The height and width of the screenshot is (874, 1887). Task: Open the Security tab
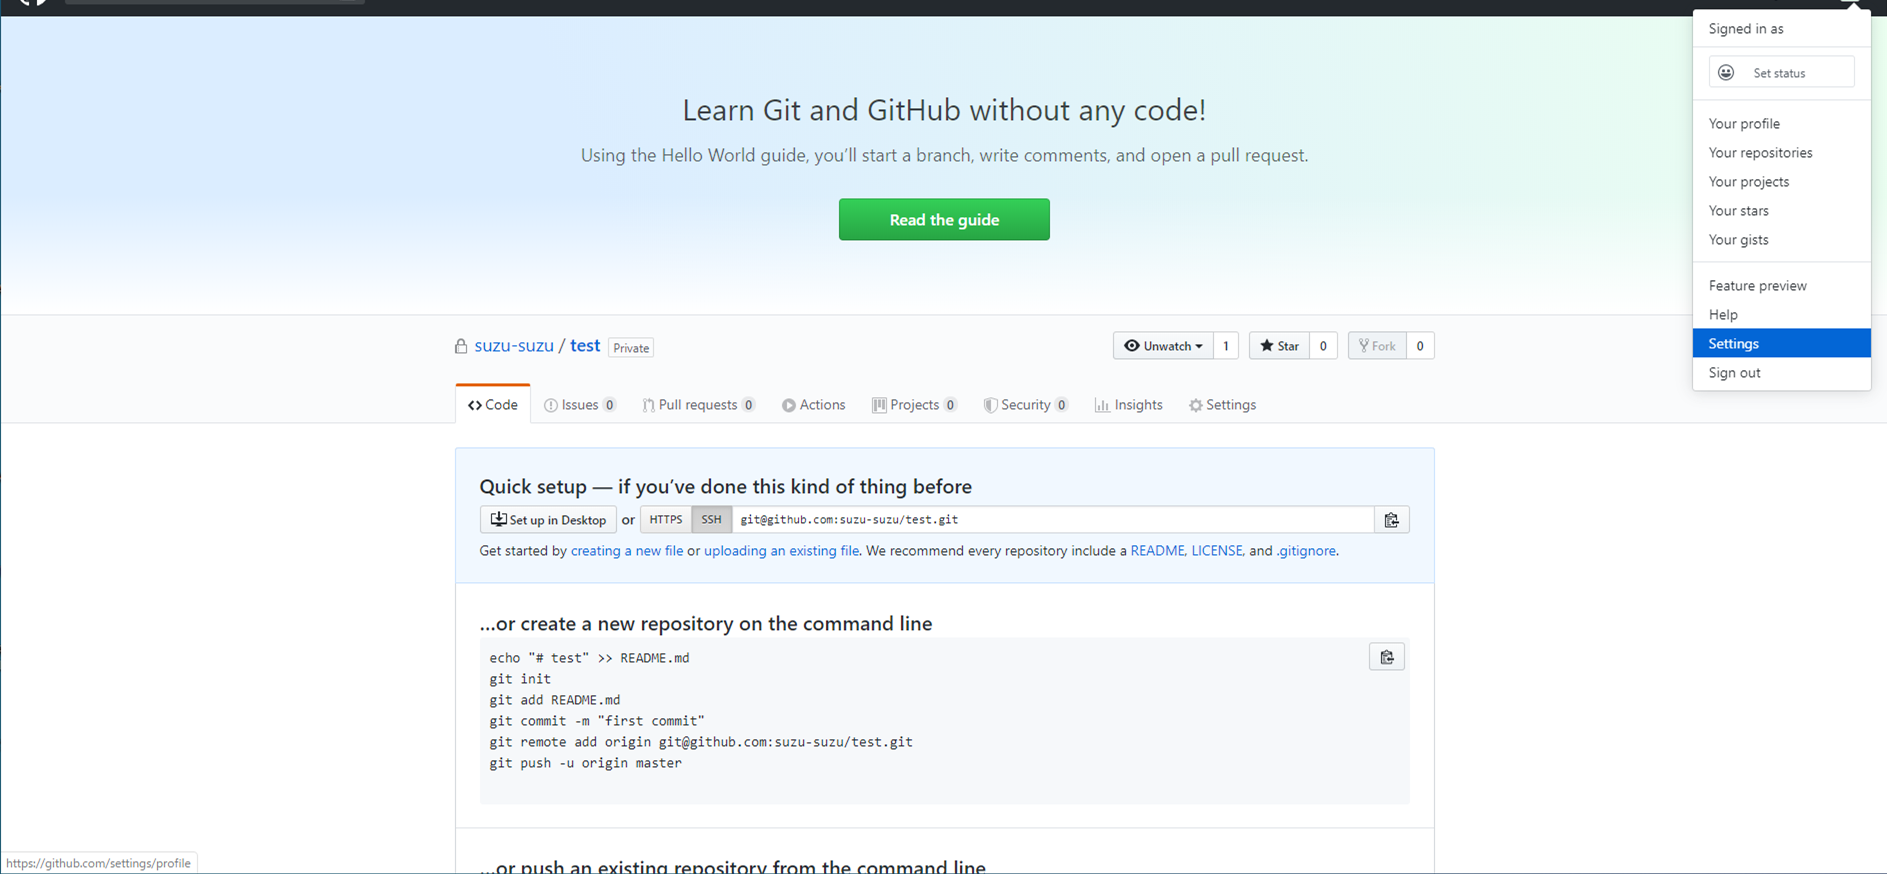(x=1026, y=405)
